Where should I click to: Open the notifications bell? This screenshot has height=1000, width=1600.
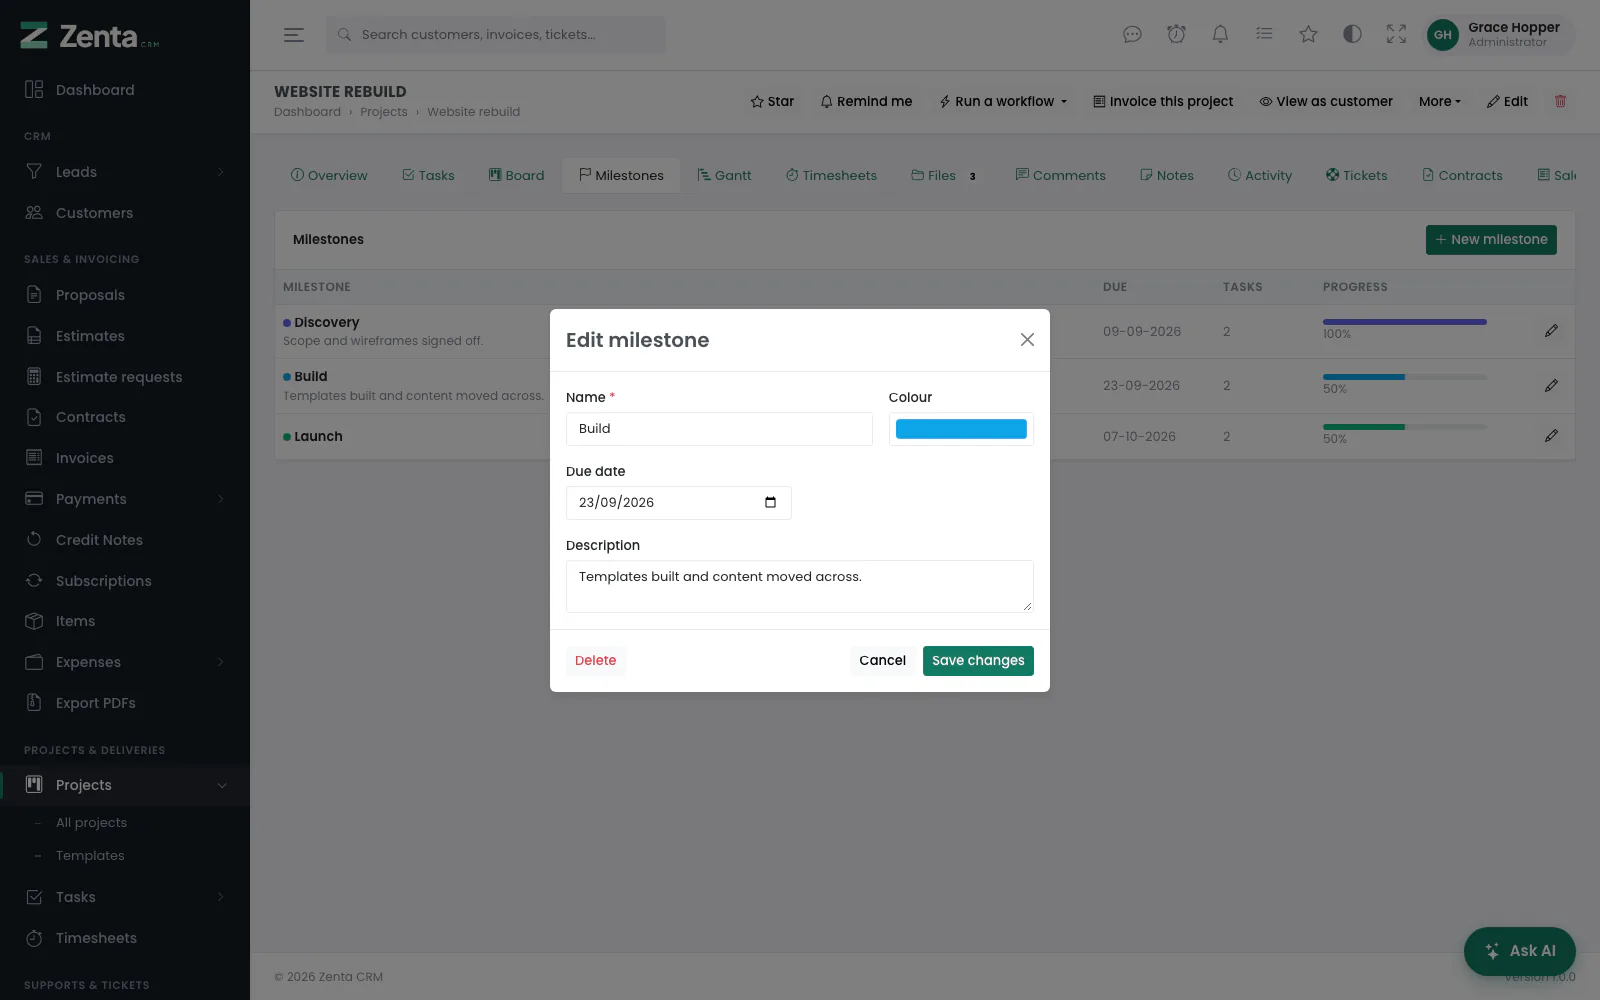1220,35
